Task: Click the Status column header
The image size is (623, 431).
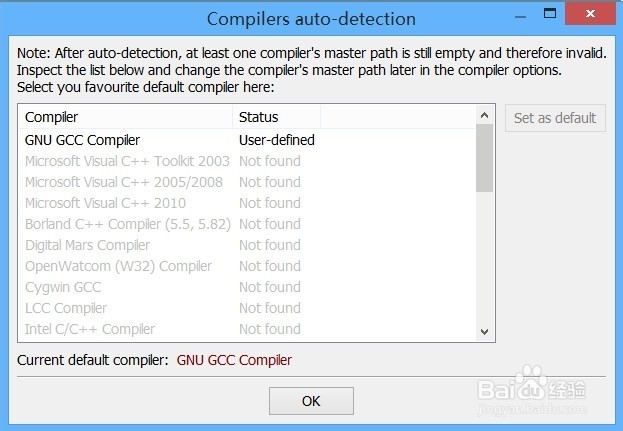Action: pos(276,117)
